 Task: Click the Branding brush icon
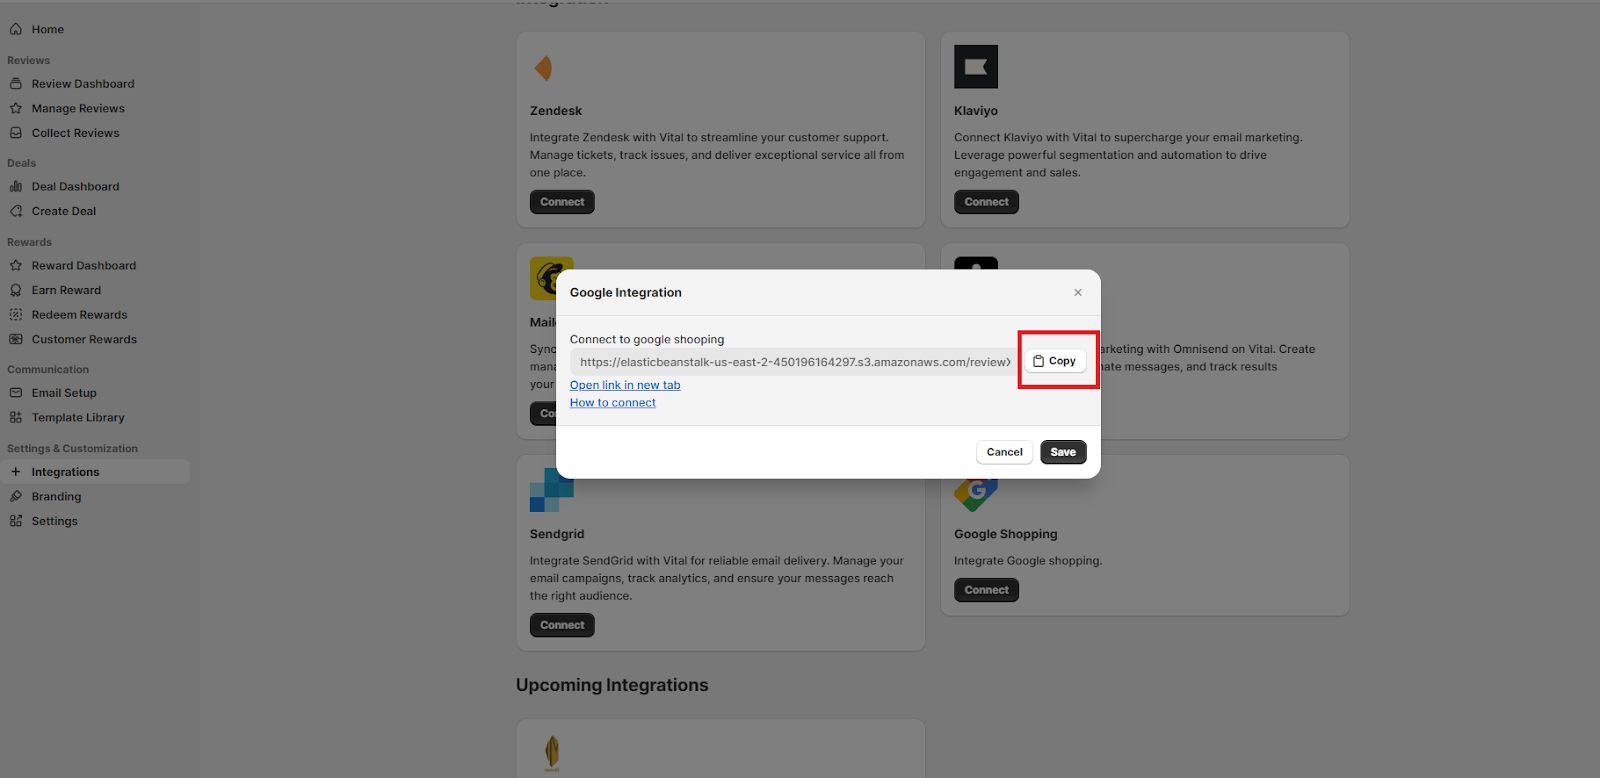[x=16, y=496]
